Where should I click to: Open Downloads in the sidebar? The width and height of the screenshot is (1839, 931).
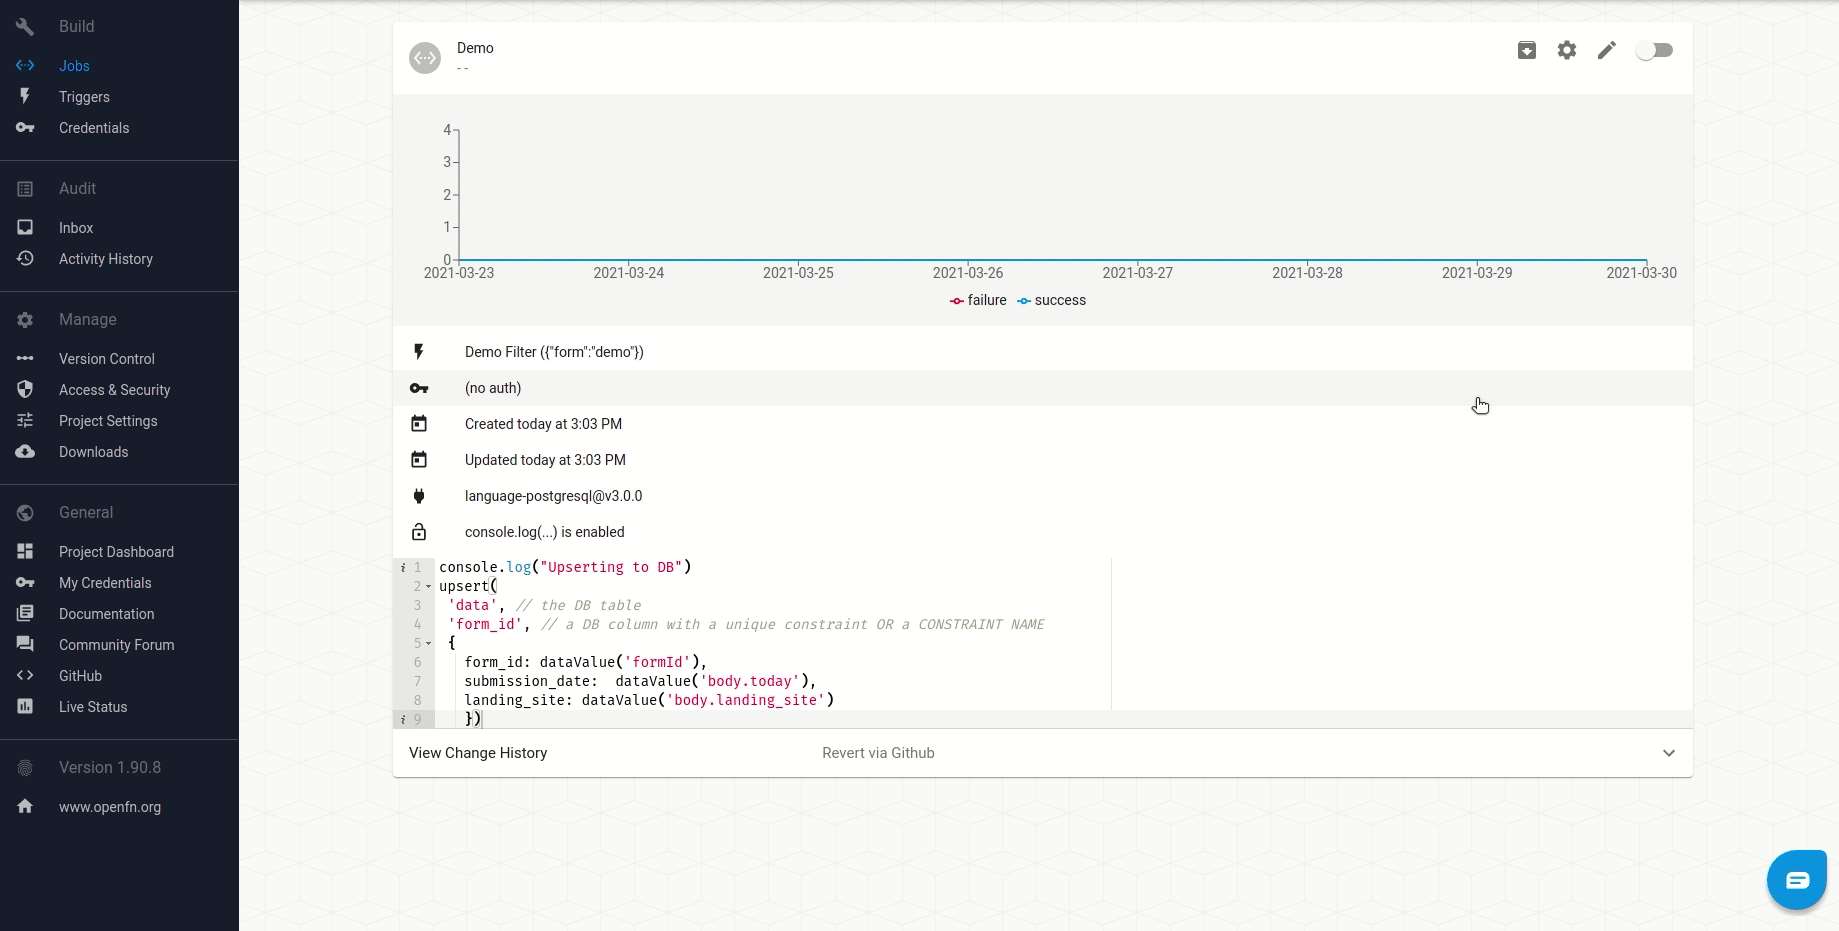(94, 452)
